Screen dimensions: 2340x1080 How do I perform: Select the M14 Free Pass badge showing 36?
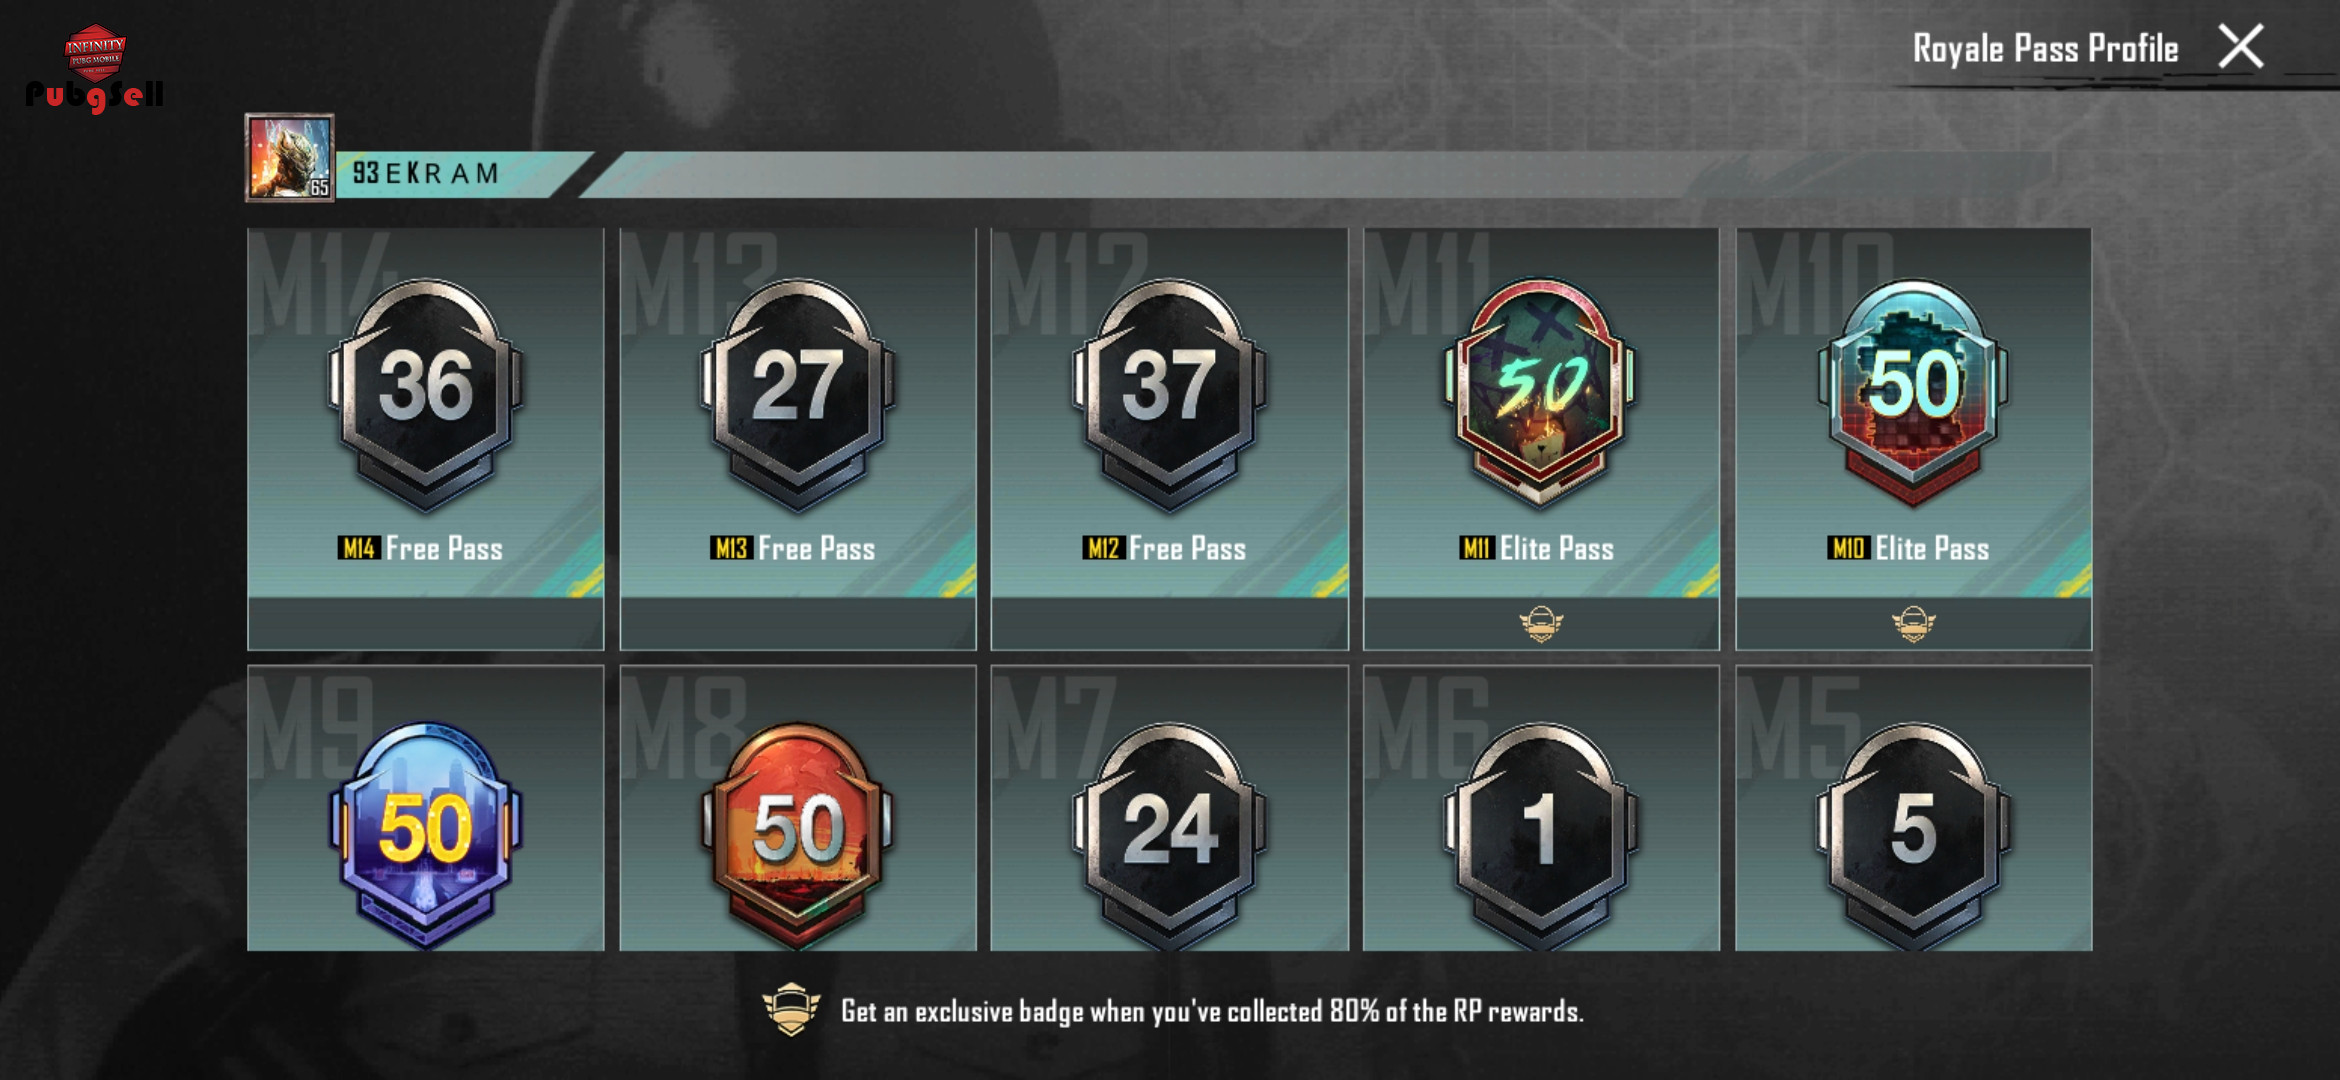click(x=426, y=395)
